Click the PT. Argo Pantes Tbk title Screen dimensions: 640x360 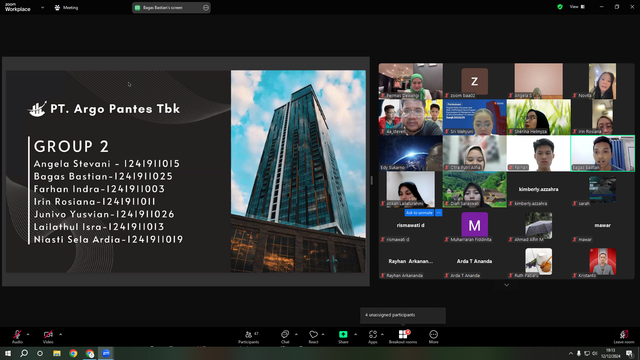click(115, 109)
